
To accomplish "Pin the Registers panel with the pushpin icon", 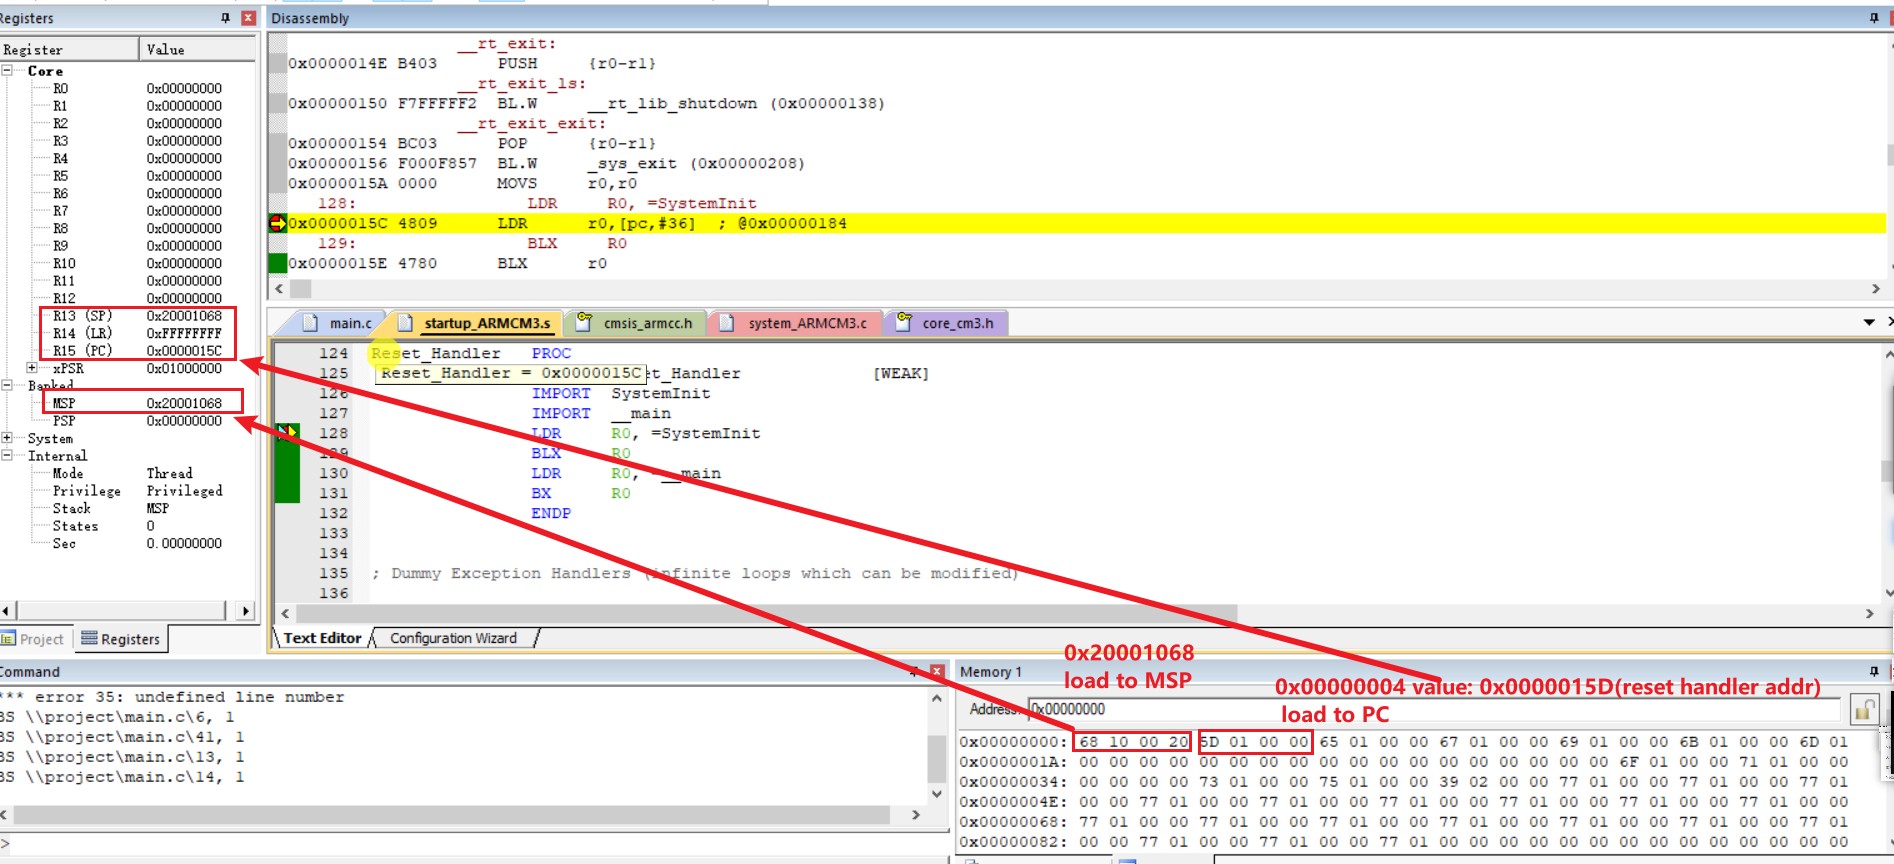I will click(226, 18).
